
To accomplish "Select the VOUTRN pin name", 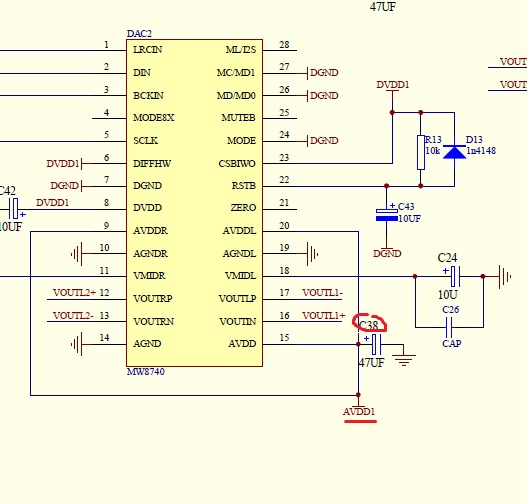I will 154,322.
